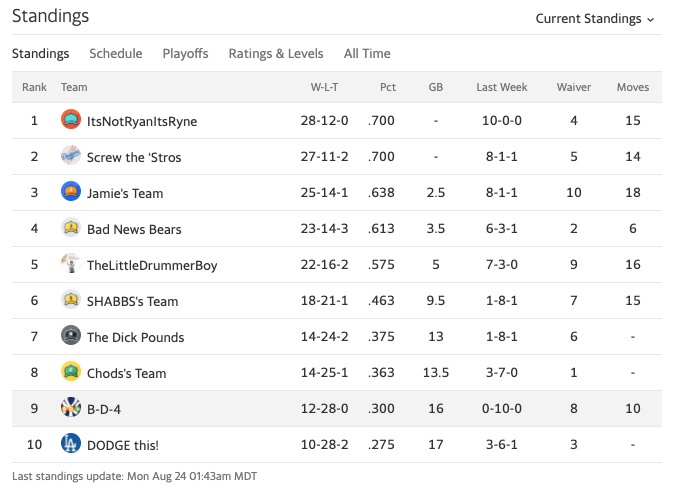The width and height of the screenshot is (677, 498).
Task: Click SHABBS's Team avatar icon
Action: pyautogui.click(x=70, y=300)
